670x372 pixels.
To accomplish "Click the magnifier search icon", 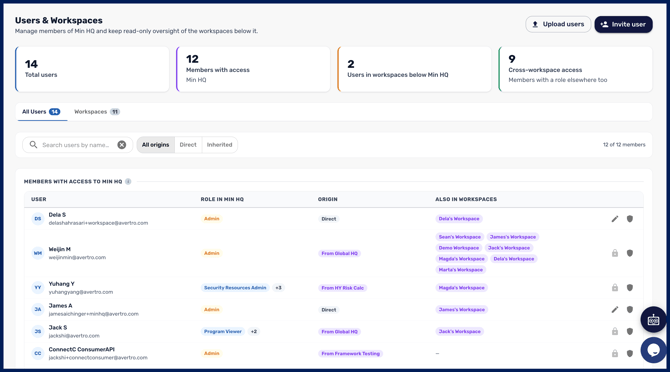I will [x=33, y=145].
